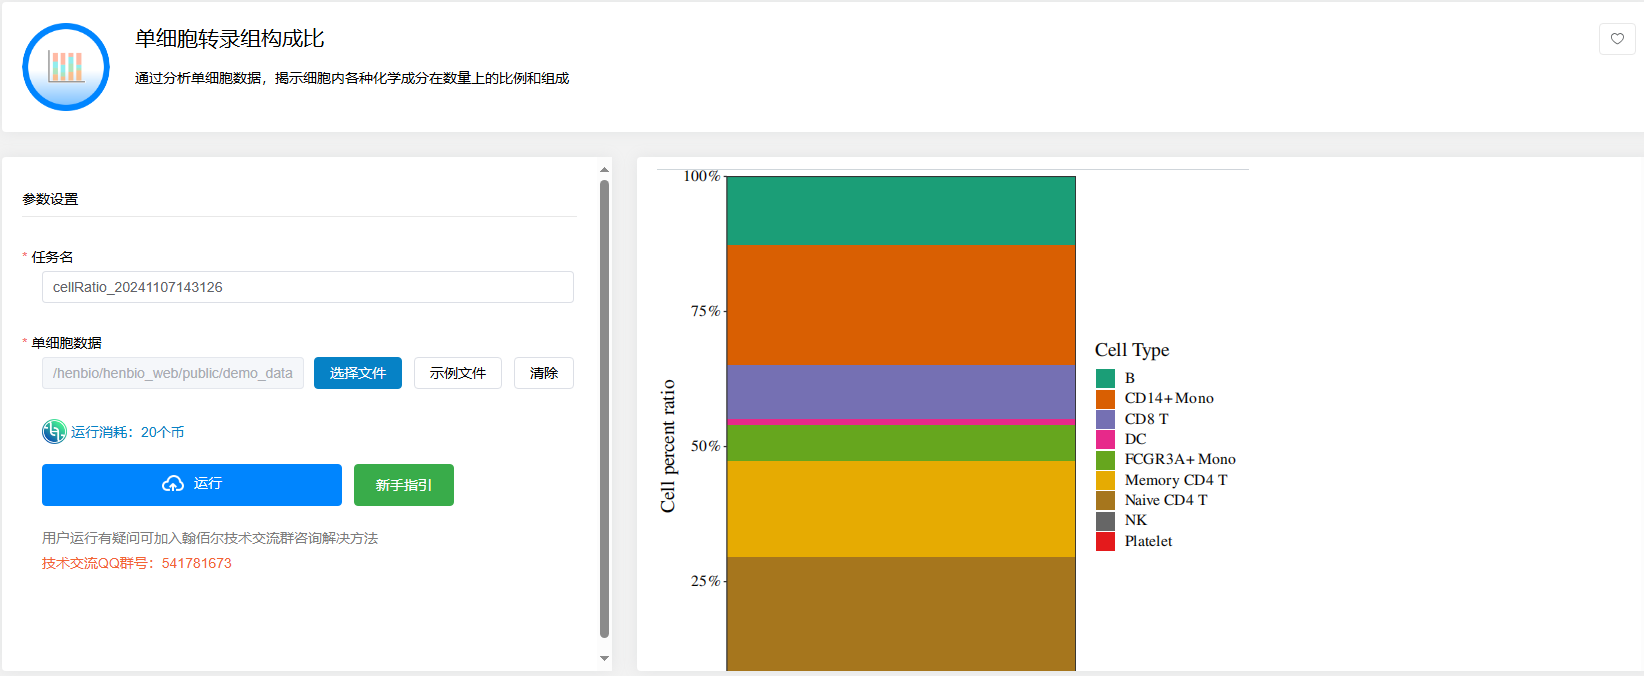Click the brown Naive CD4 T bar segment

click(x=901, y=614)
